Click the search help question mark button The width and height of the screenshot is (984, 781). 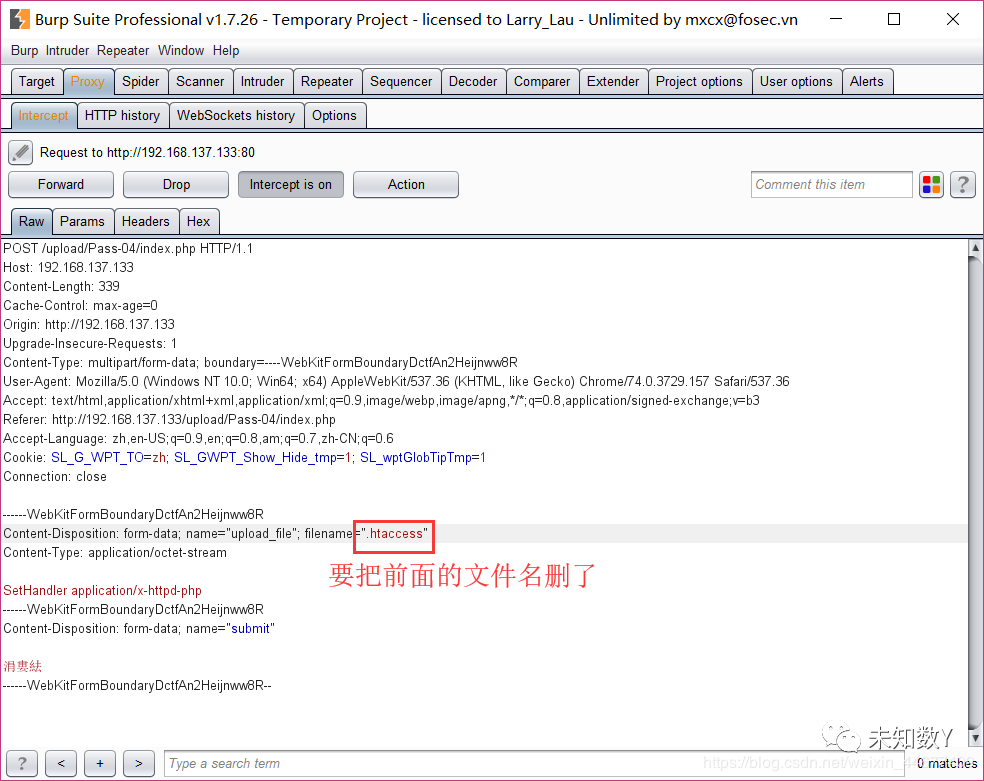click(x=22, y=763)
